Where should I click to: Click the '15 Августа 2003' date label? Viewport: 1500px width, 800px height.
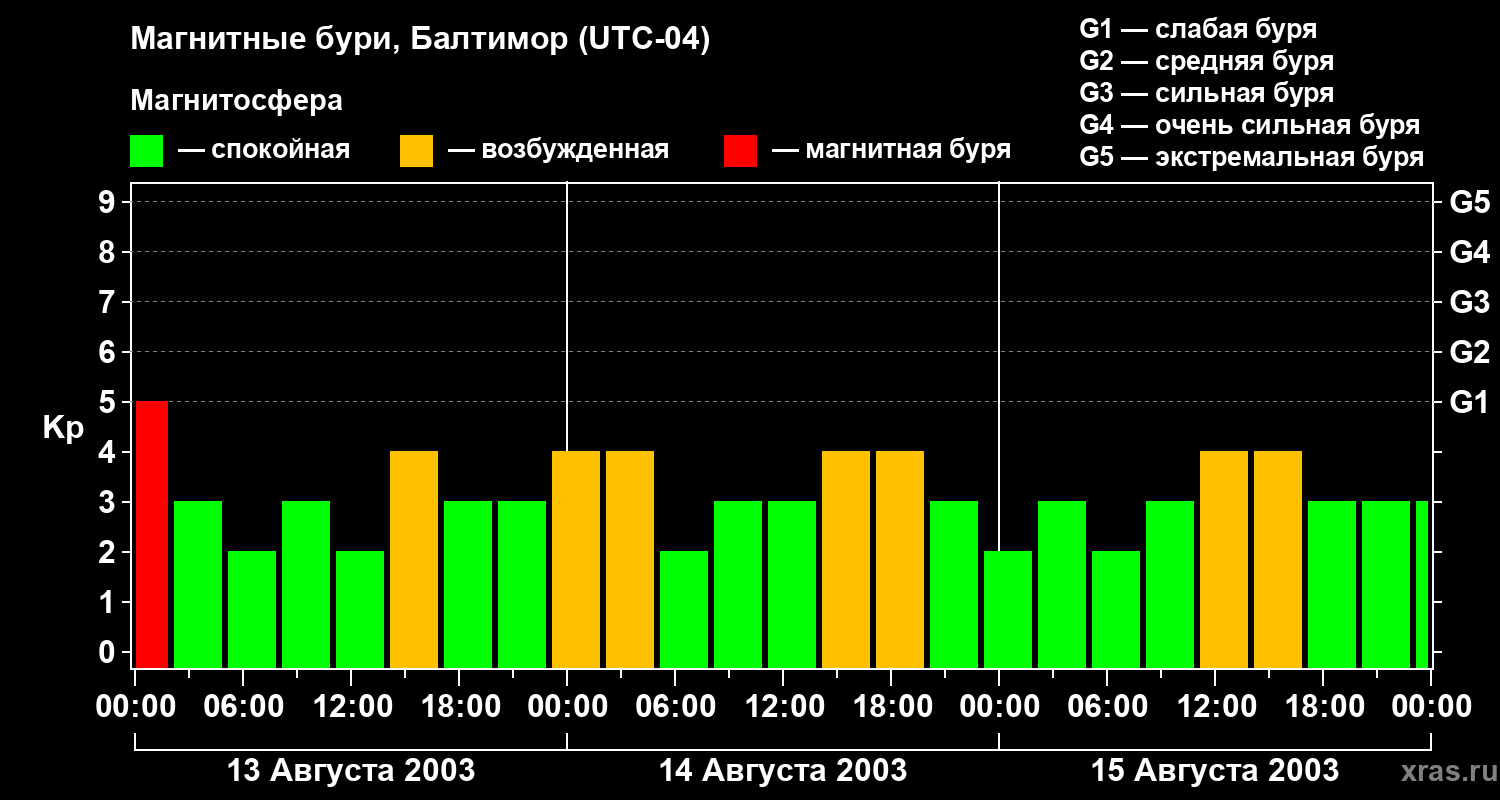pyautogui.click(x=1214, y=771)
